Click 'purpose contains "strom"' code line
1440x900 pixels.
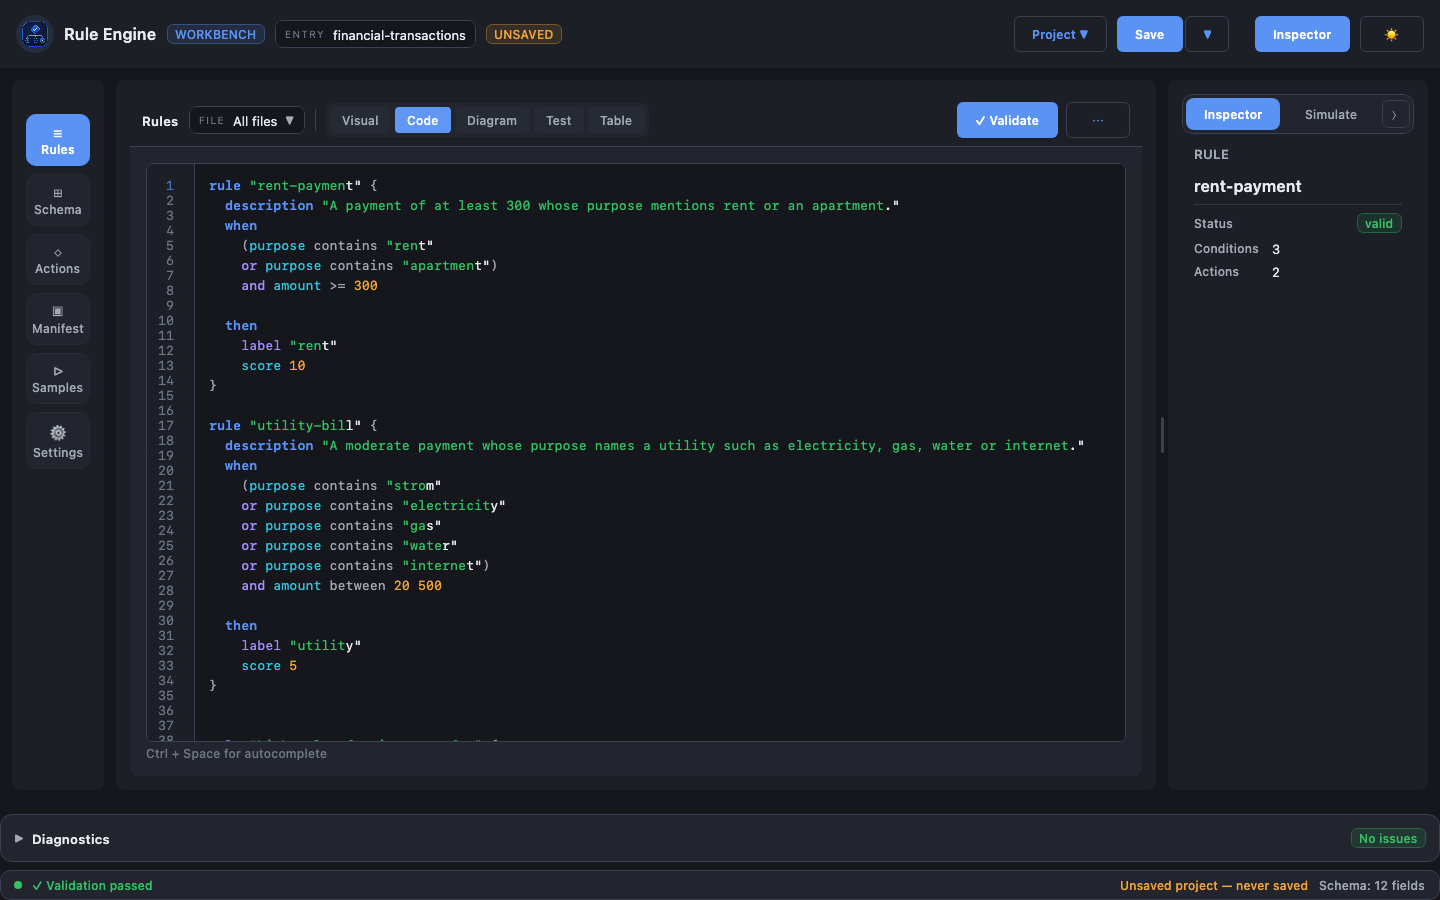click(341, 486)
